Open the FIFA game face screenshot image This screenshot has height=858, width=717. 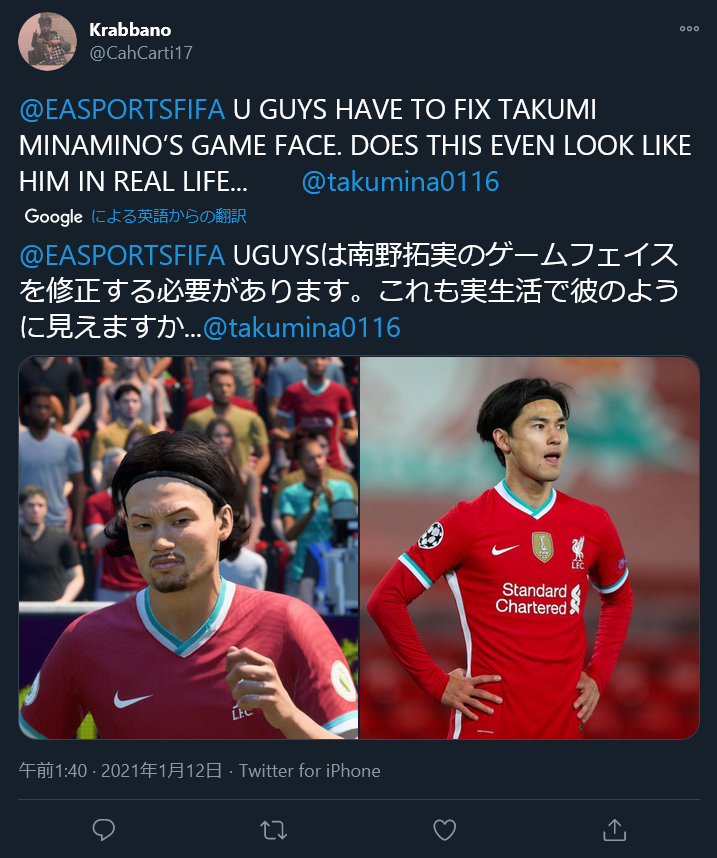pos(189,548)
